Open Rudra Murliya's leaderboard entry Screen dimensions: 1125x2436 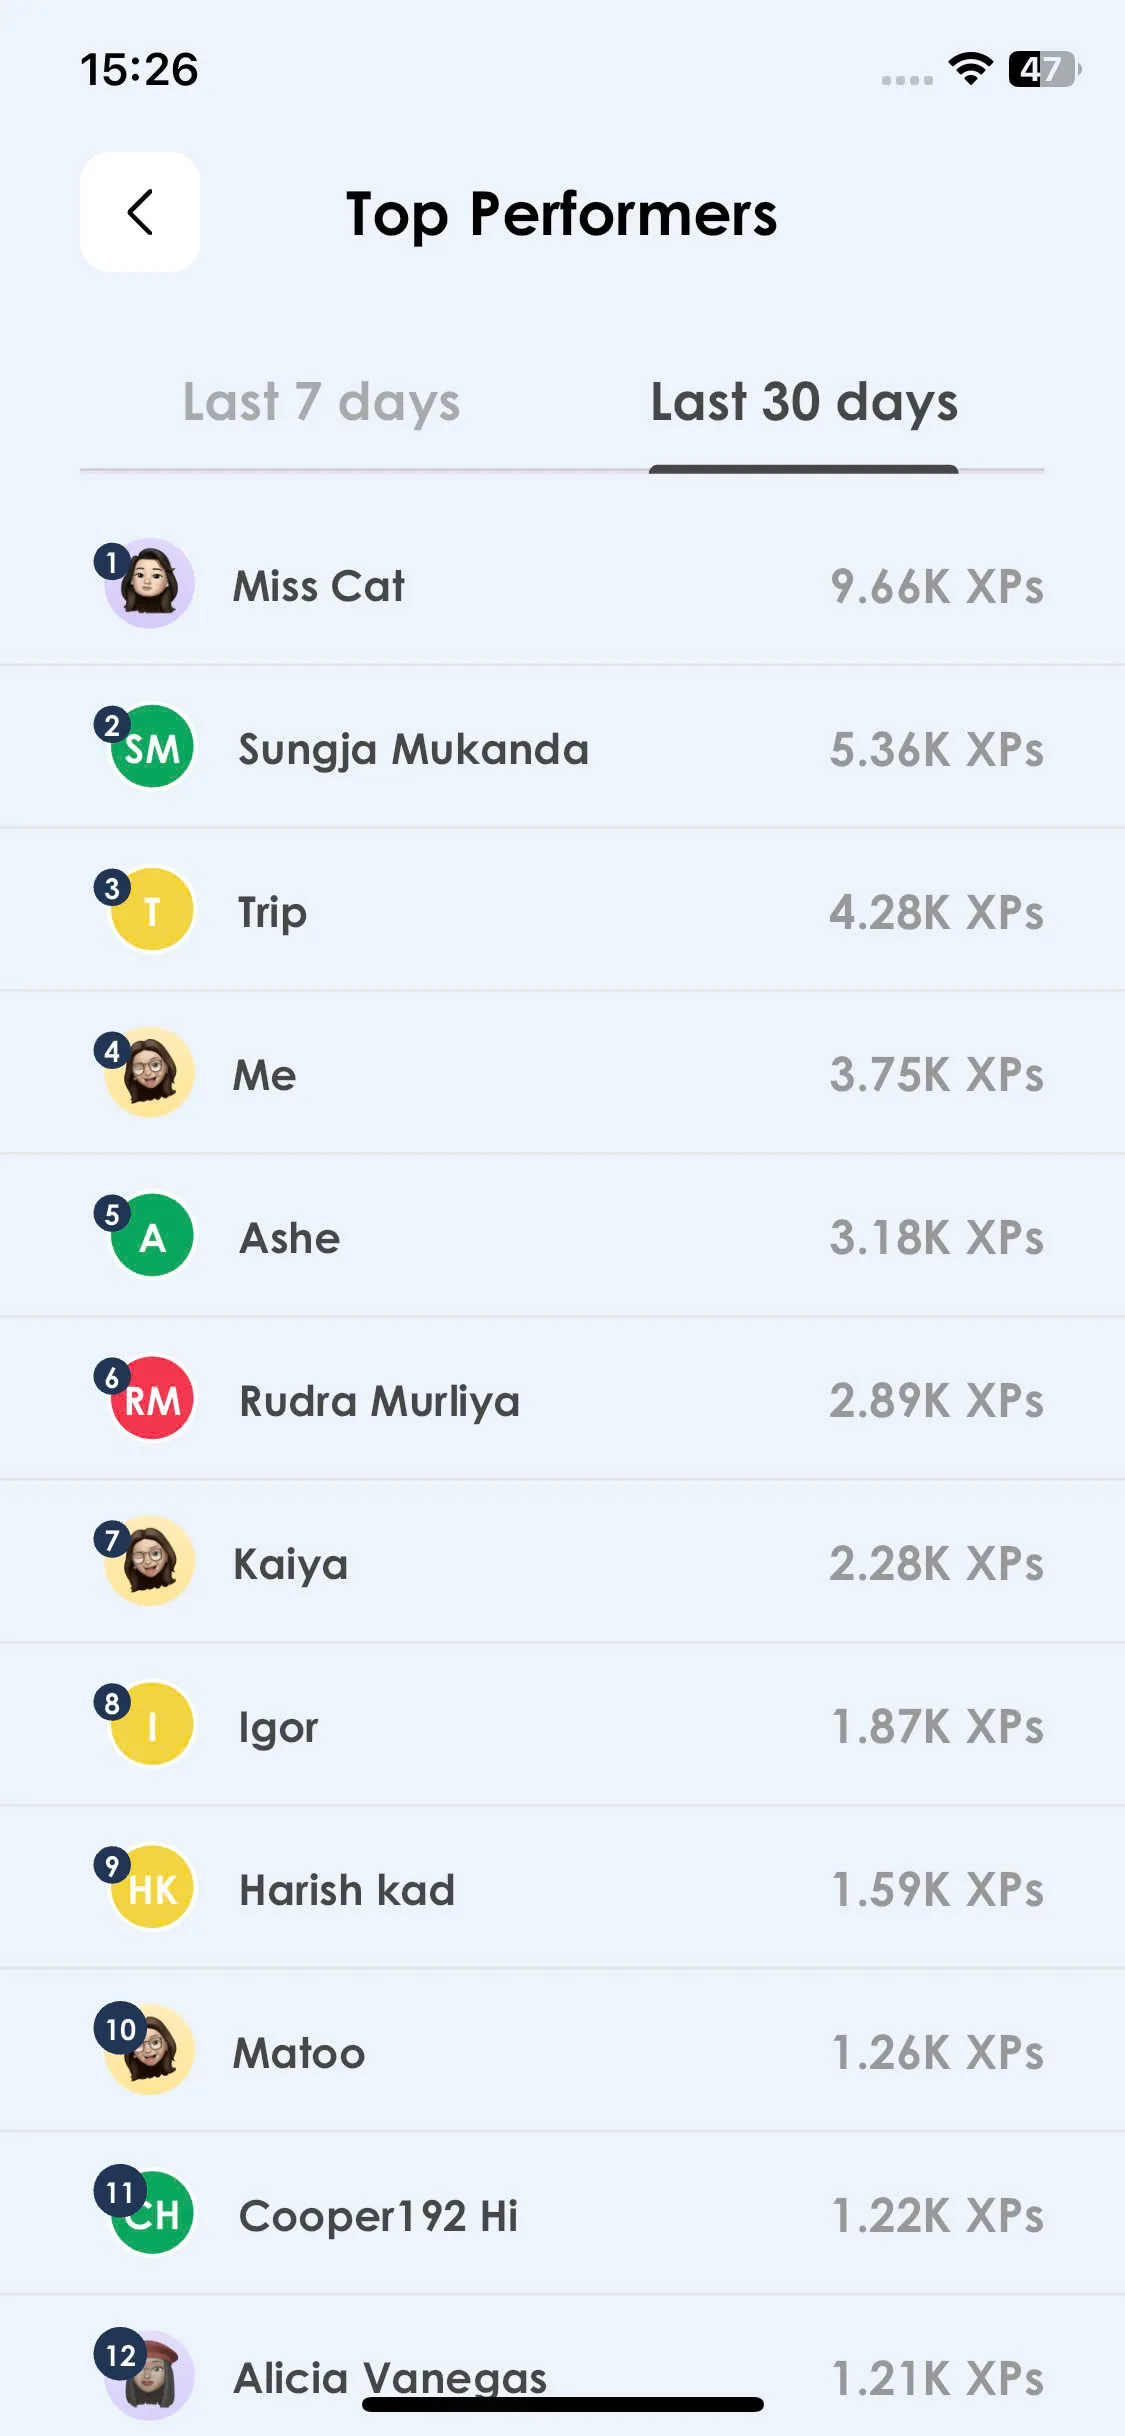(562, 1399)
